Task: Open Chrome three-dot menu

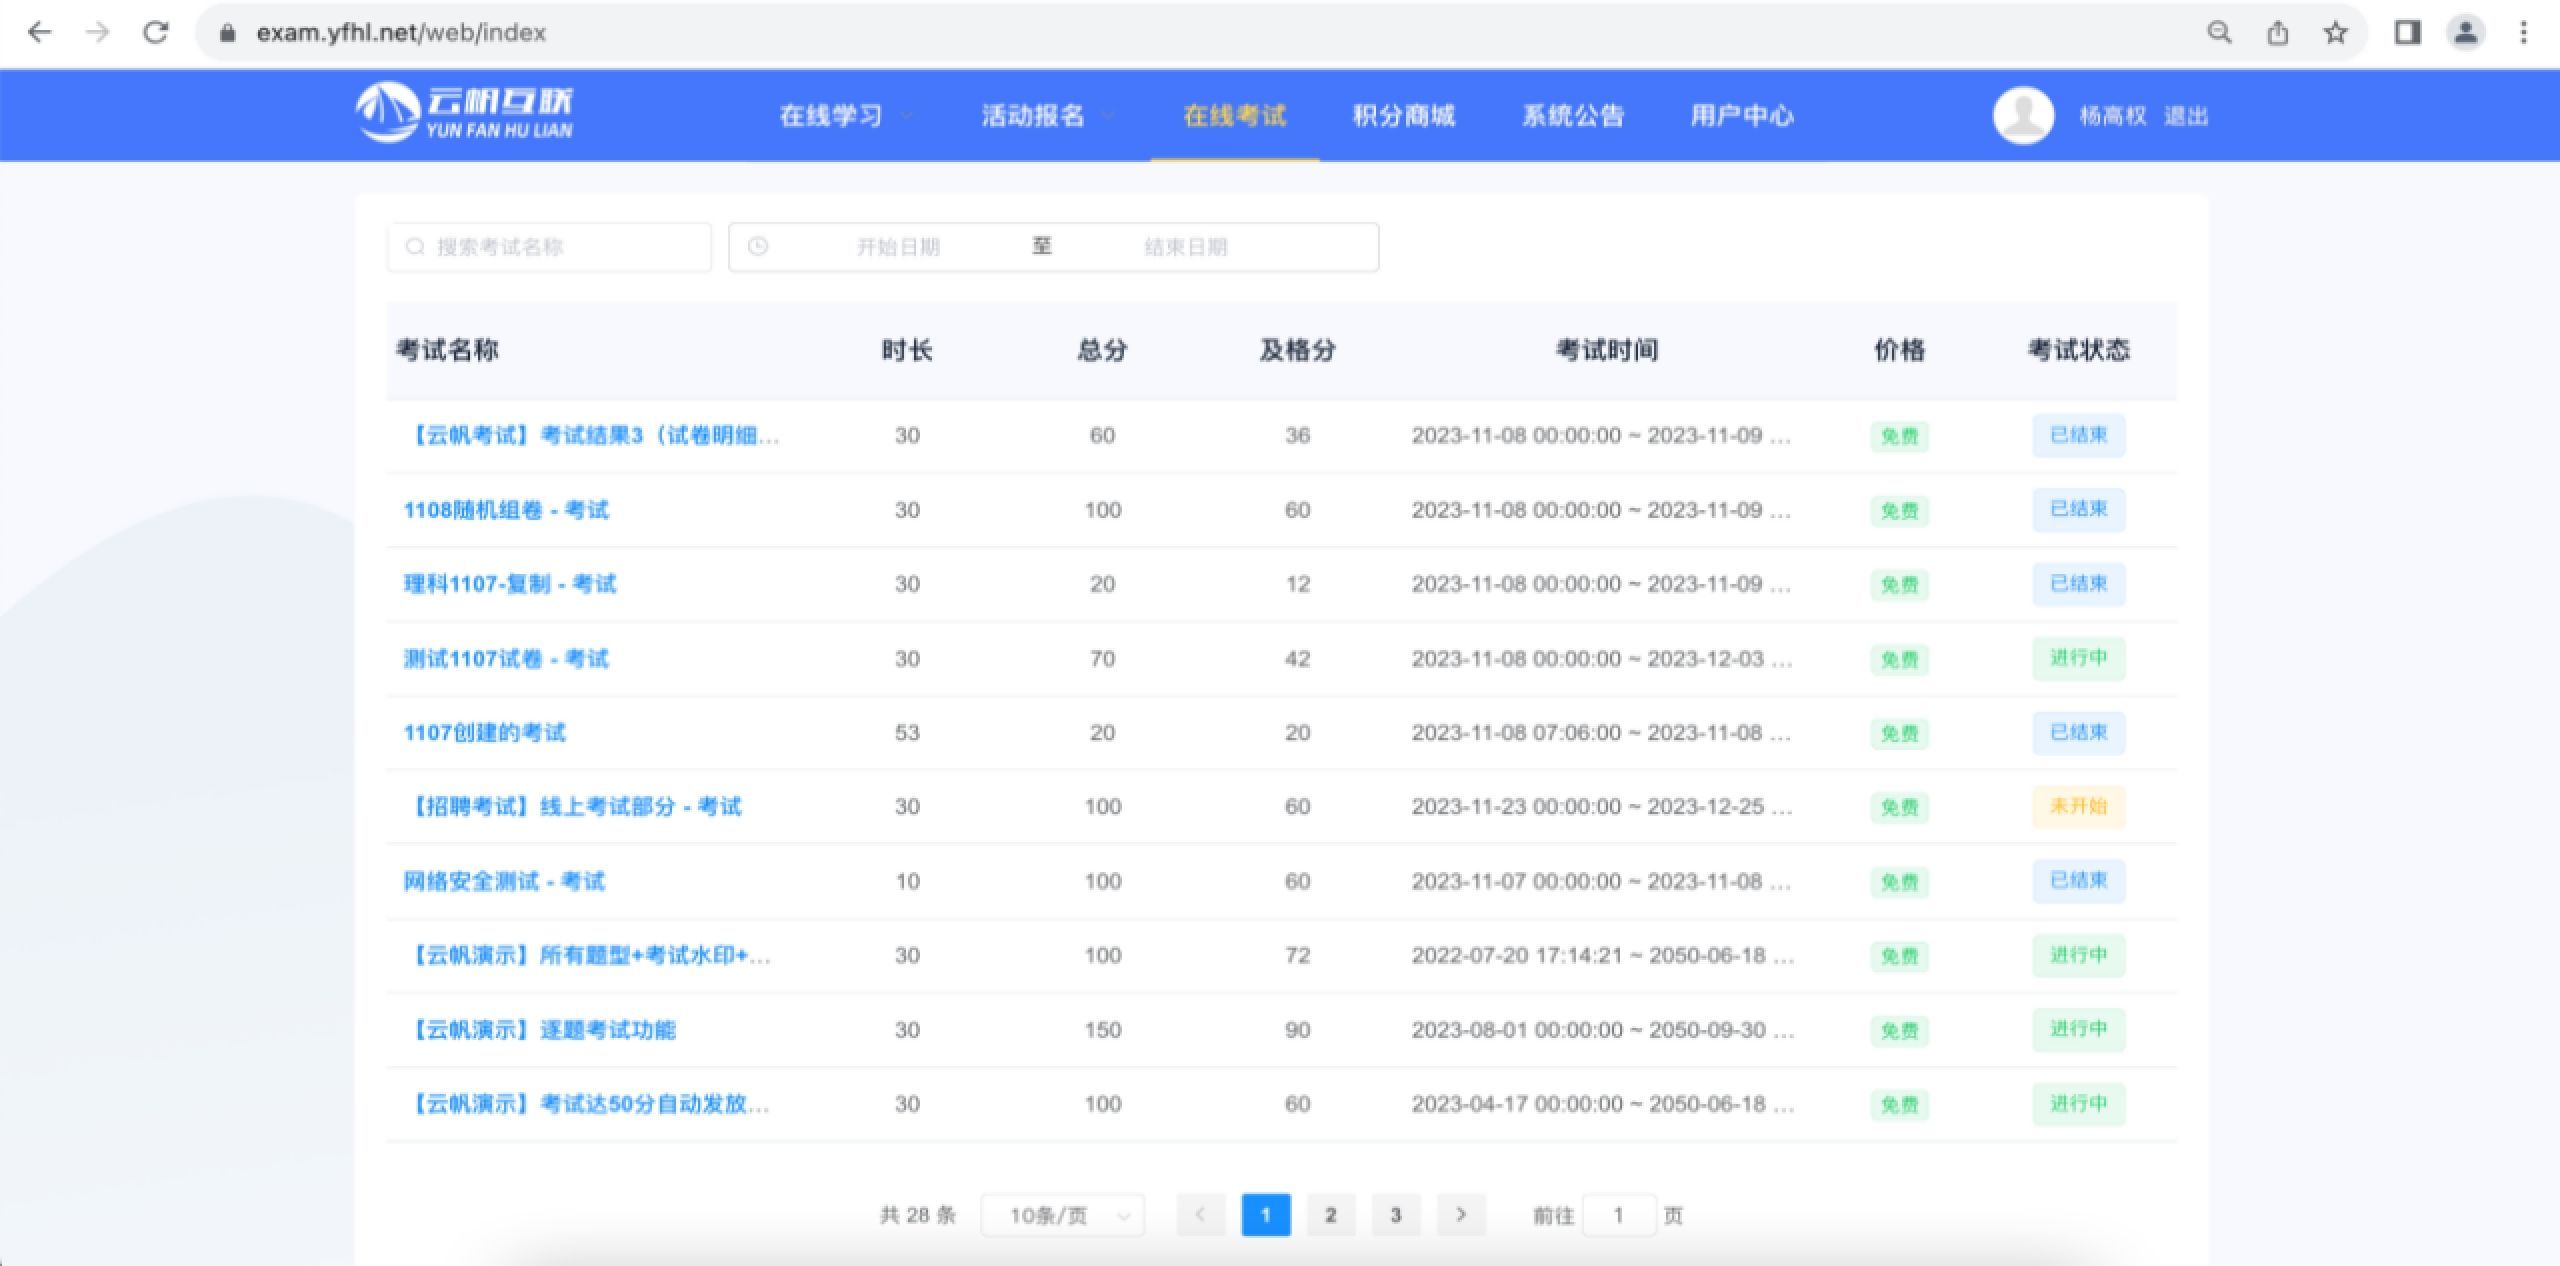Action: click(2523, 32)
